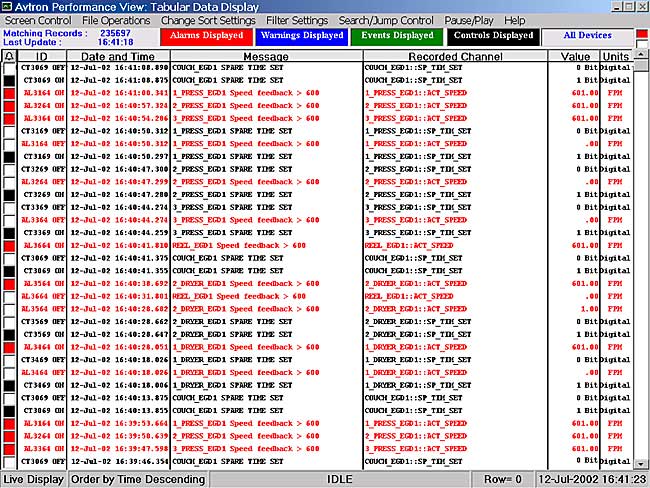Screen dimensions: 650x488
Task: Toggle the Warnings Displayed button
Action: [x=302, y=36]
